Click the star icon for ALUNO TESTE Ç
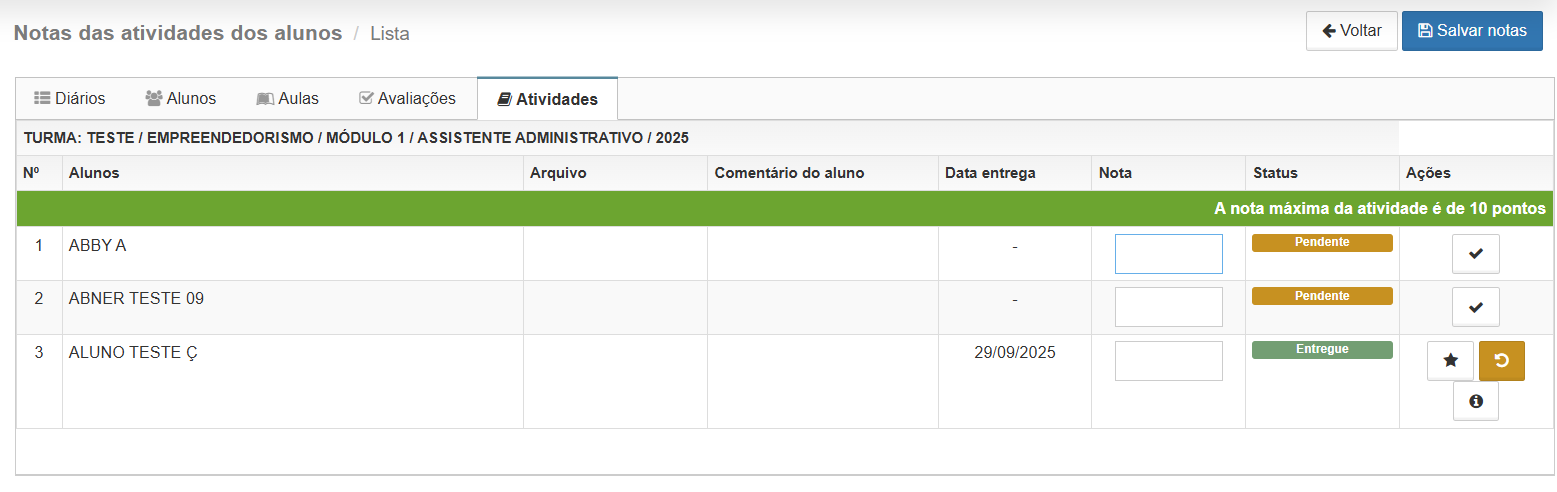 (1450, 361)
